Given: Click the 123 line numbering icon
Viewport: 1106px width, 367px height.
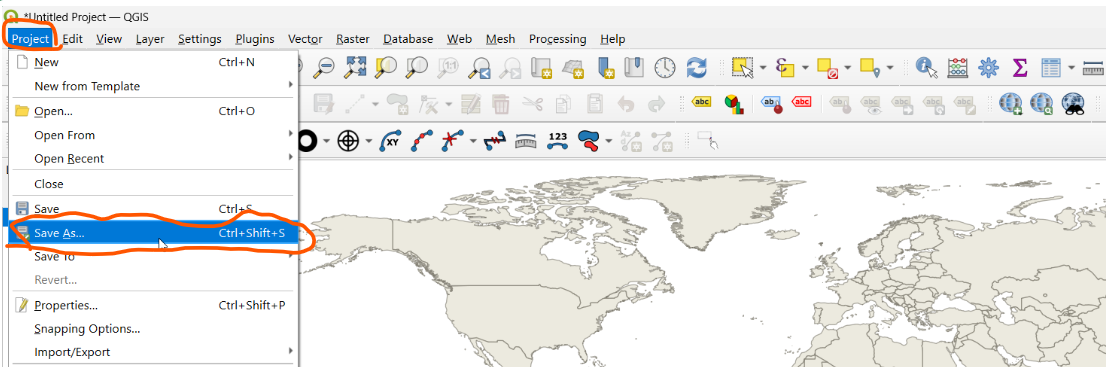Looking at the screenshot, I should coord(558,139).
